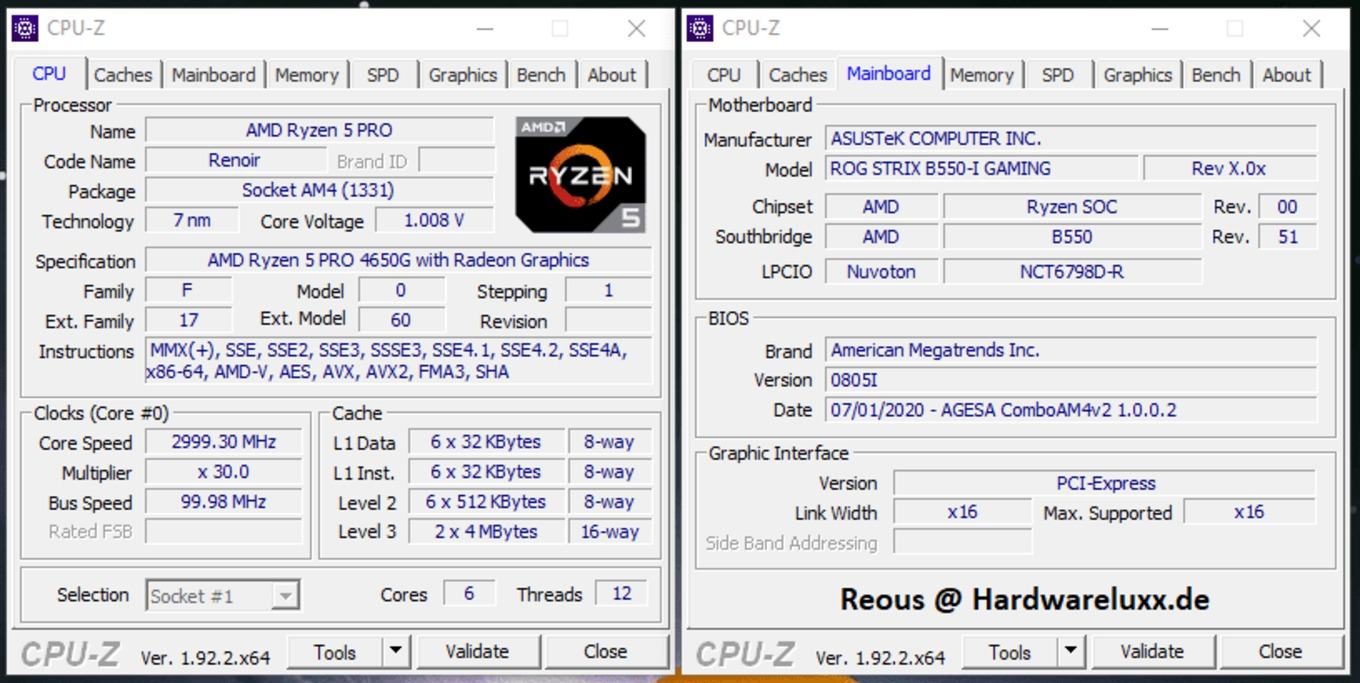Switch to CPU tab in right CPU-Z window

(723, 75)
